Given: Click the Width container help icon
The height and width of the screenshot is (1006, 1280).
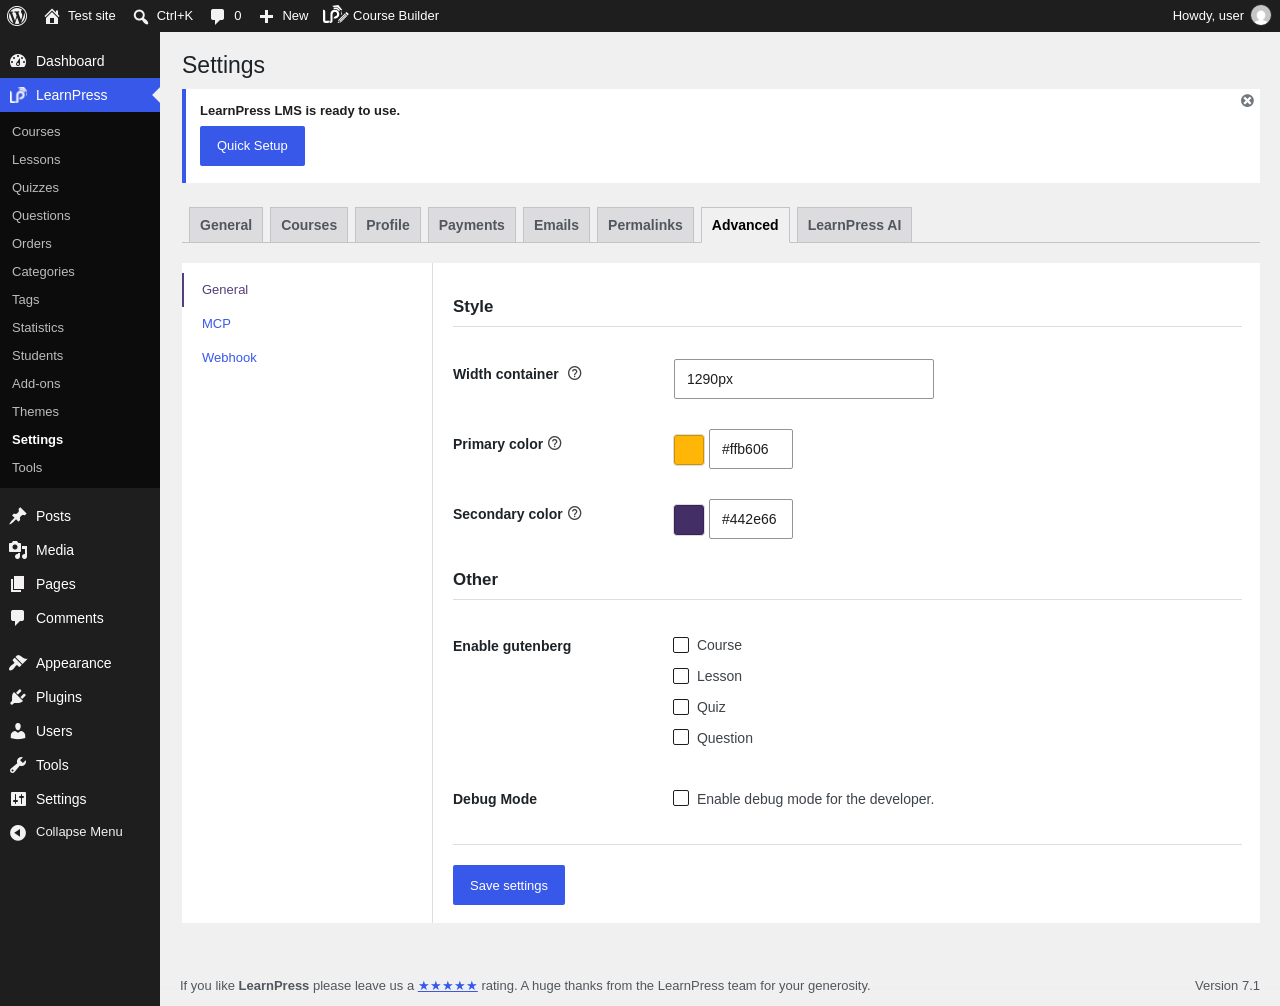Looking at the screenshot, I should [574, 373].
